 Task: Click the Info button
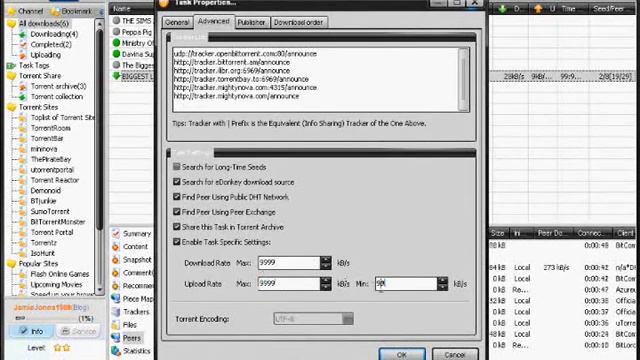tap(31, 331)
